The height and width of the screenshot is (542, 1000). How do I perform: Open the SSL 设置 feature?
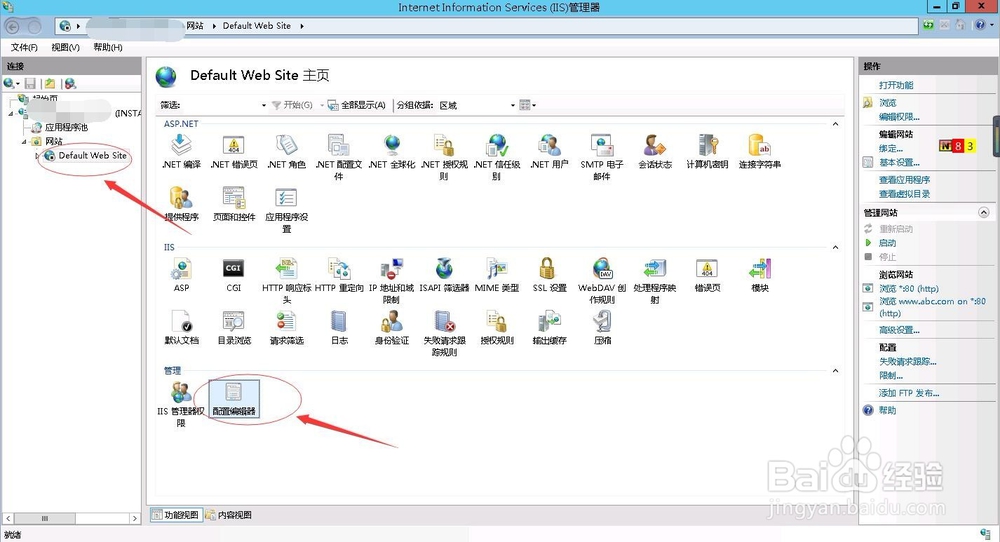549,275
